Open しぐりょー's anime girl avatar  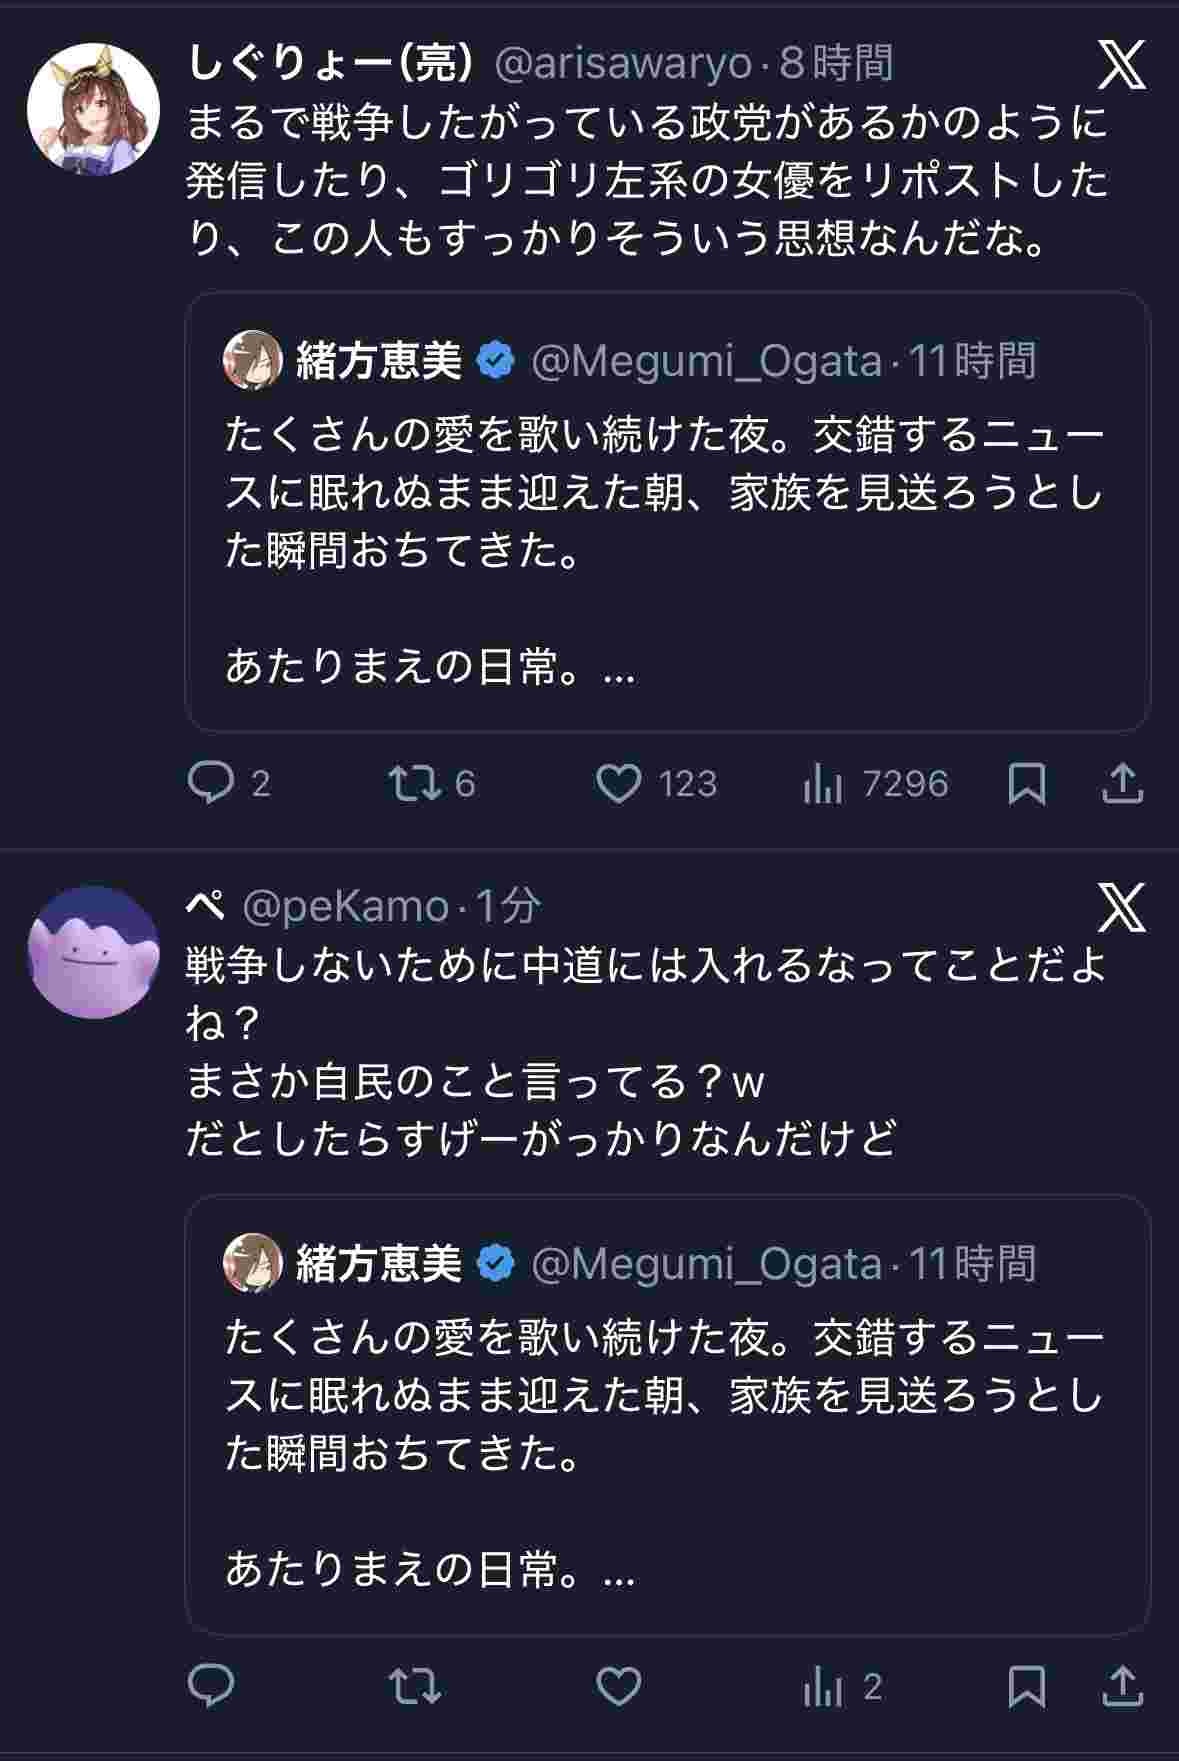(x=93, y=108)
